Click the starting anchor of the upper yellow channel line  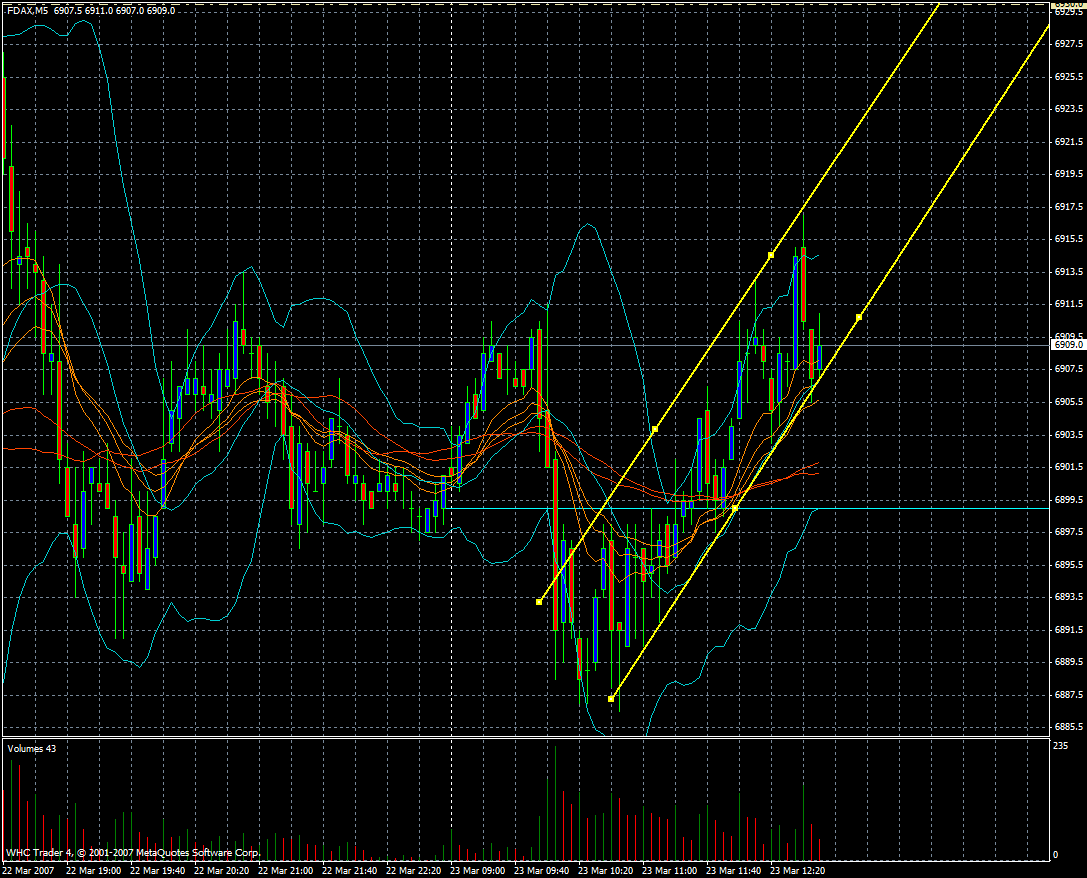point(539,602)
